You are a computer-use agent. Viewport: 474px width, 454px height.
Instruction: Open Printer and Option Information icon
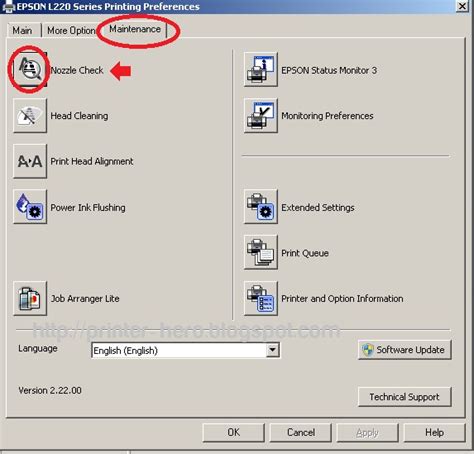click(x=261, y=298)
